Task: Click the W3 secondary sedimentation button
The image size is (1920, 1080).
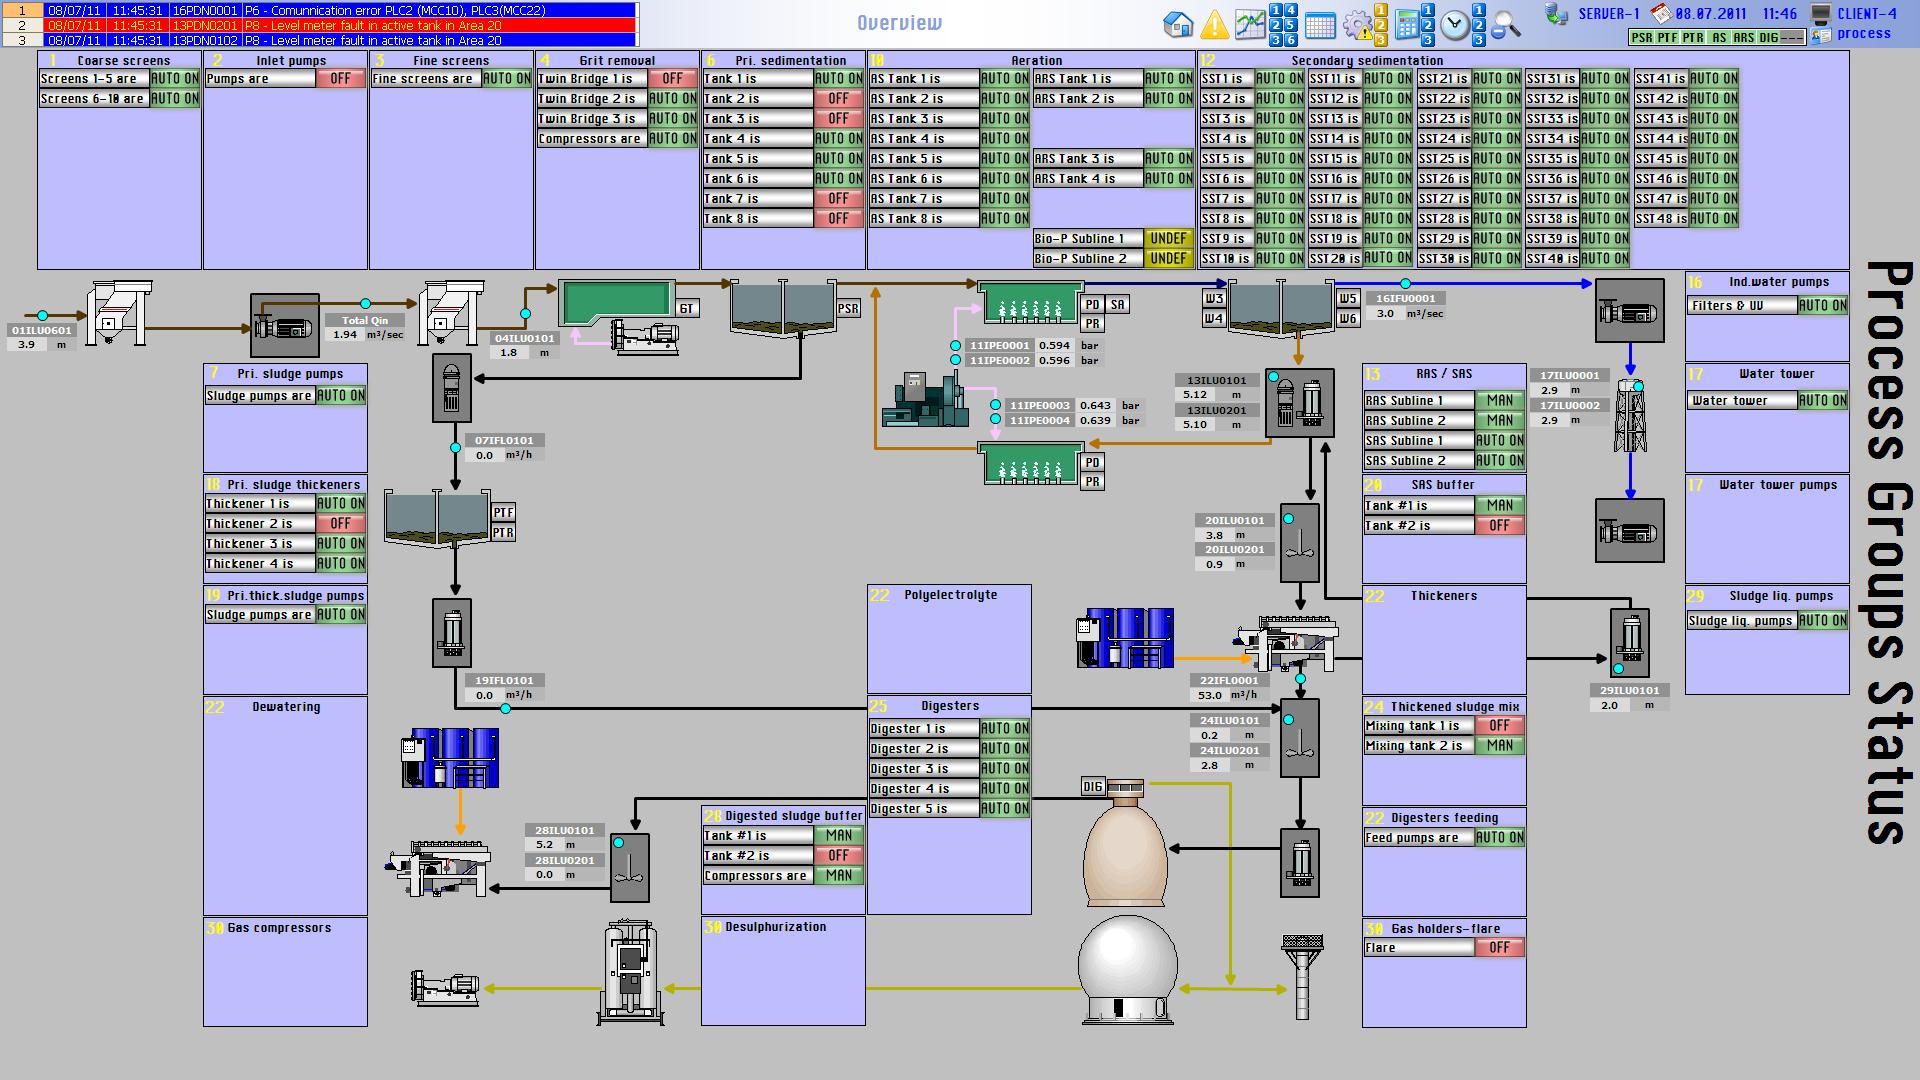Action: [x=1213, y=299]
